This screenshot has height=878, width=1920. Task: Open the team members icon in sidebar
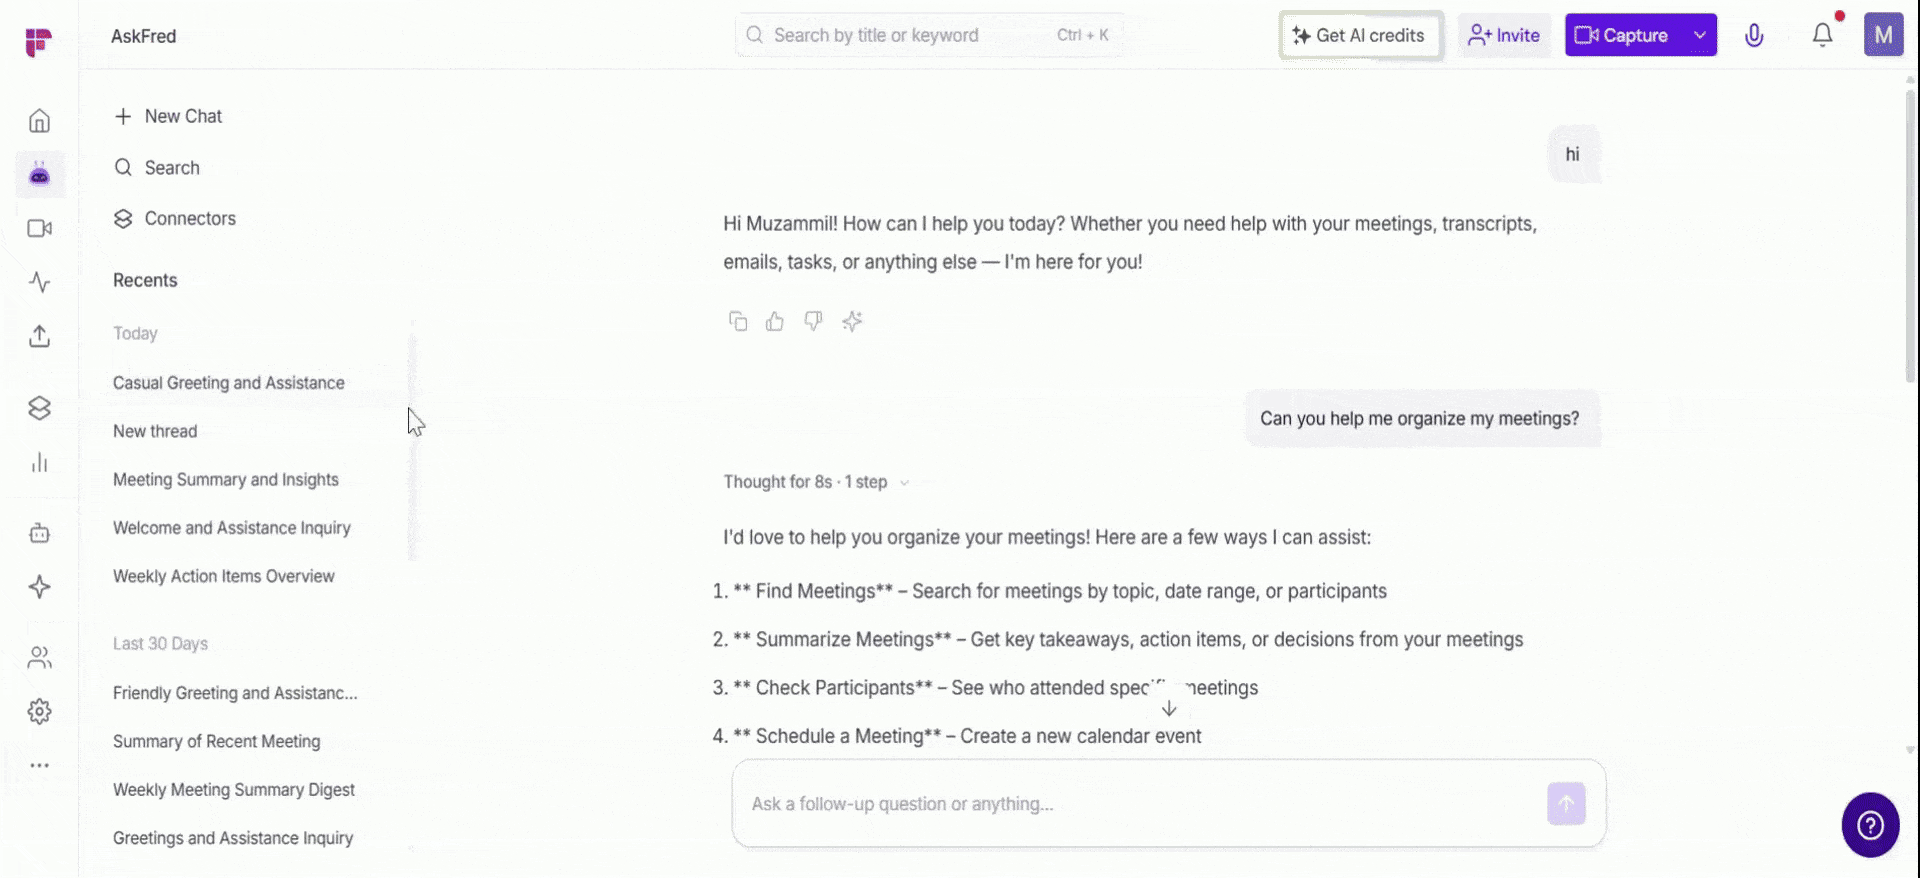(39, 658)
